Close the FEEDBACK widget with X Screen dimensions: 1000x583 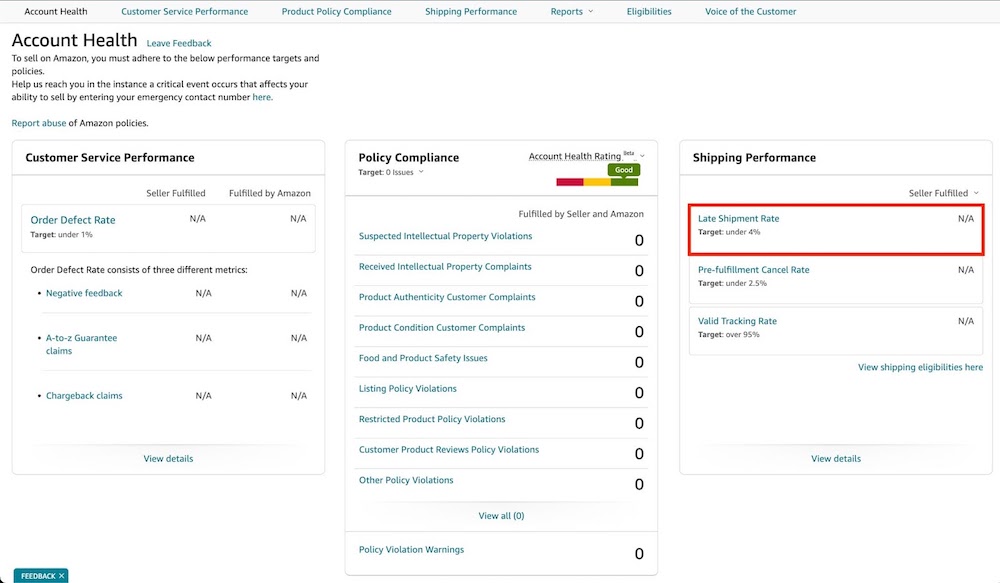point(61,576)
